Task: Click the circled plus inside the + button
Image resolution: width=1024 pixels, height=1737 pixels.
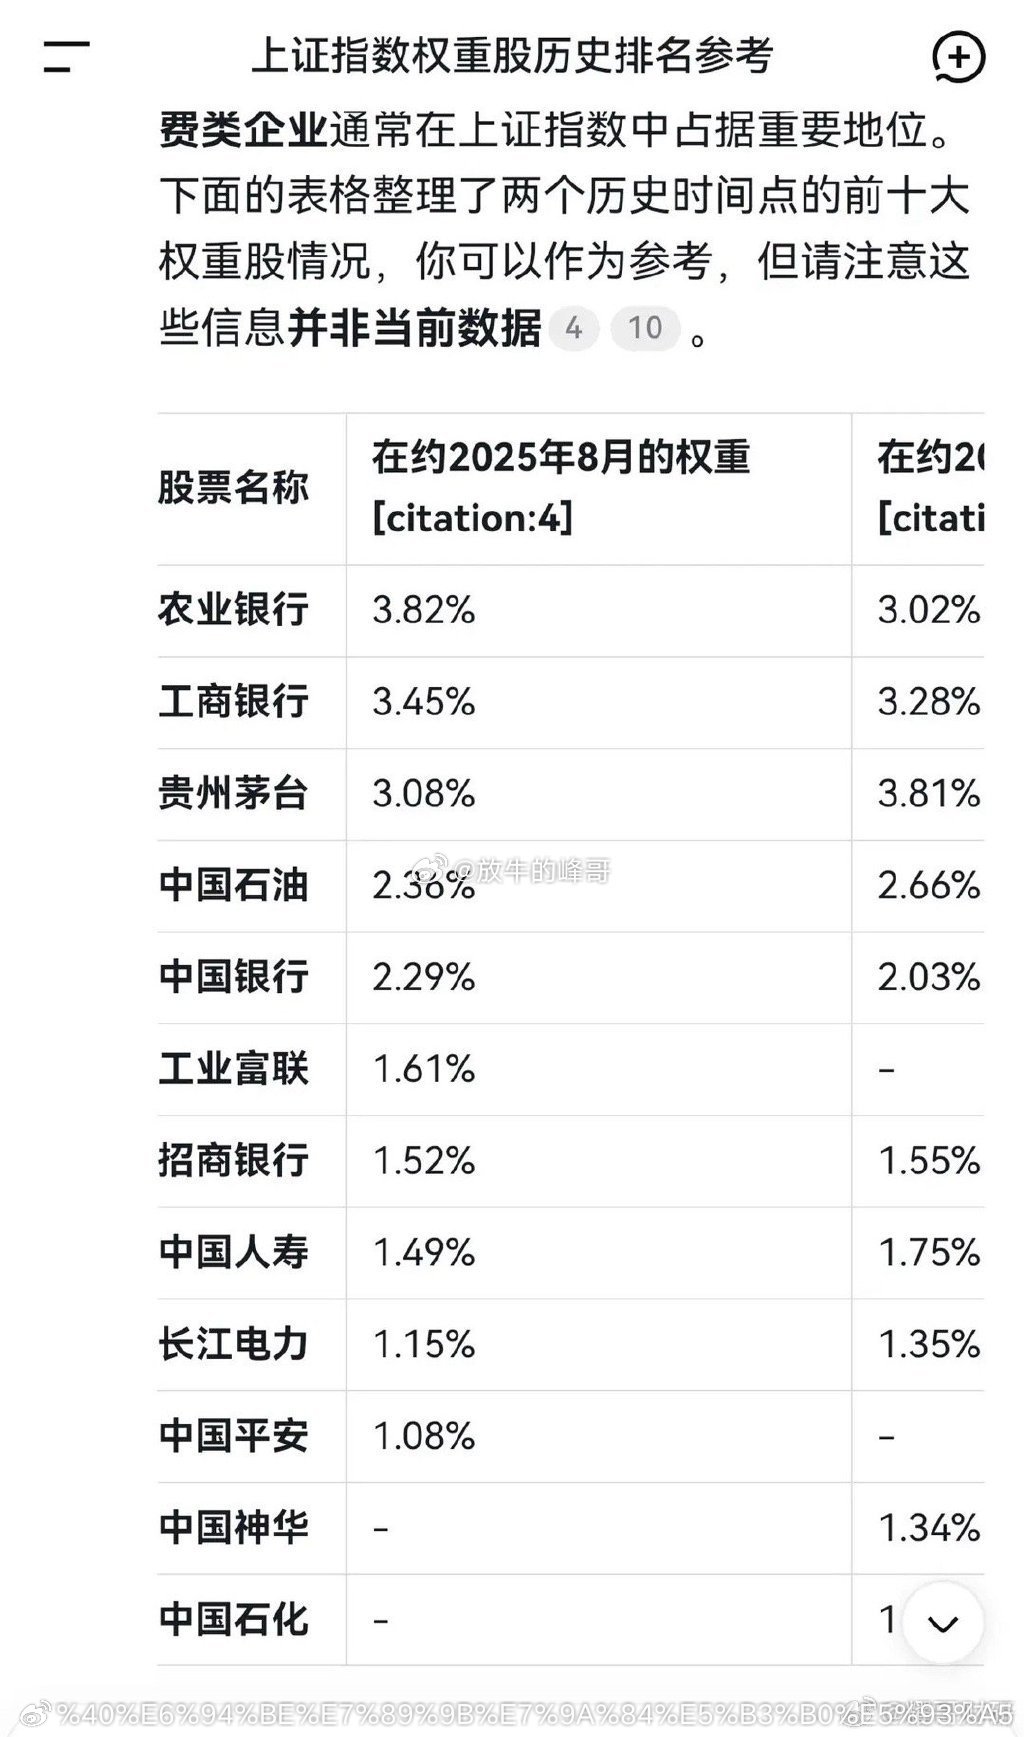Action: tap(958, 57)
